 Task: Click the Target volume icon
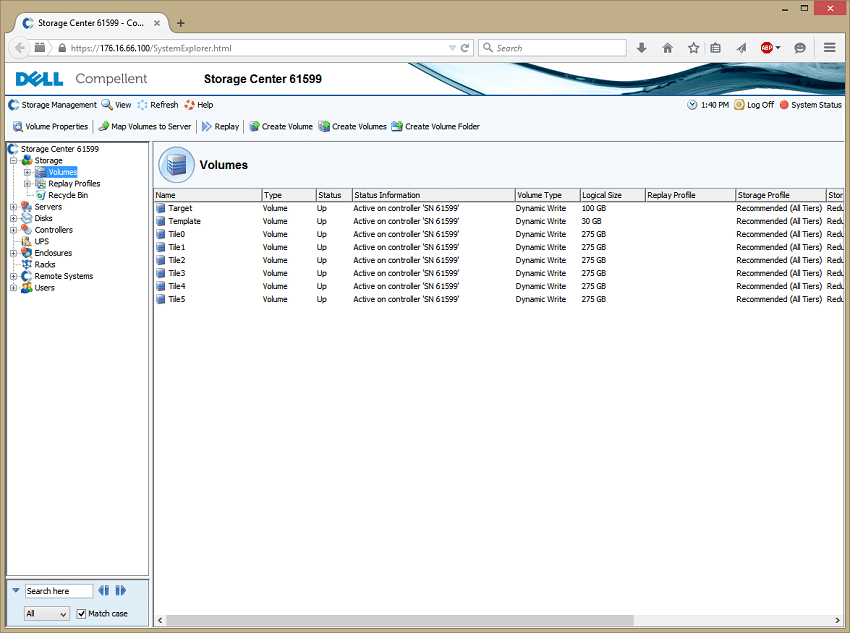[160, 208]
